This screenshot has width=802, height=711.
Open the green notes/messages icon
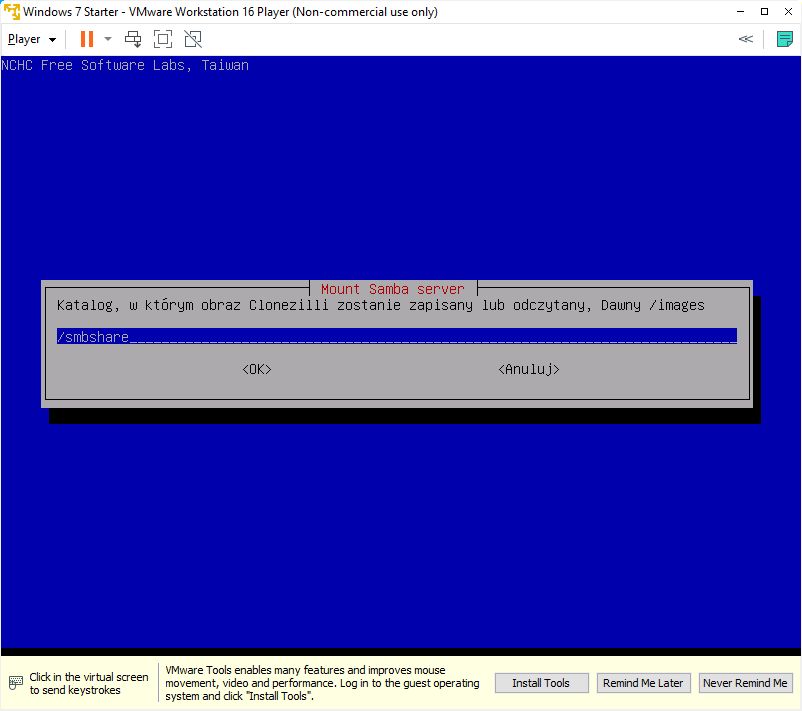point(784,39)
